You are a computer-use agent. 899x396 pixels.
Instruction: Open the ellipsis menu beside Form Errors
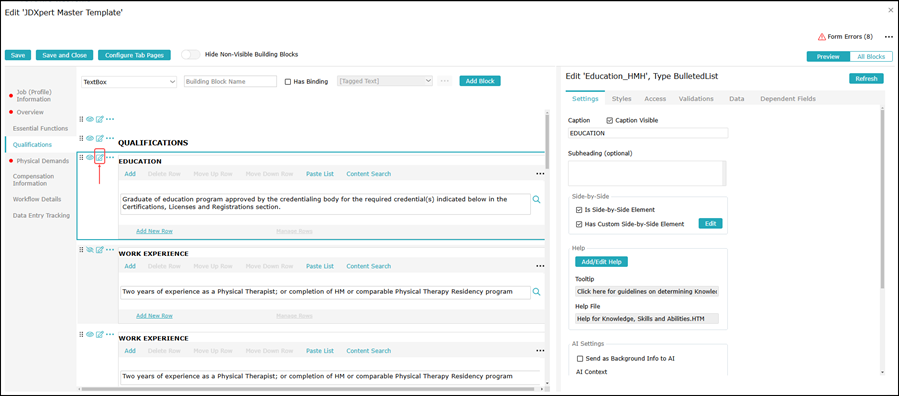coord(889,37)
